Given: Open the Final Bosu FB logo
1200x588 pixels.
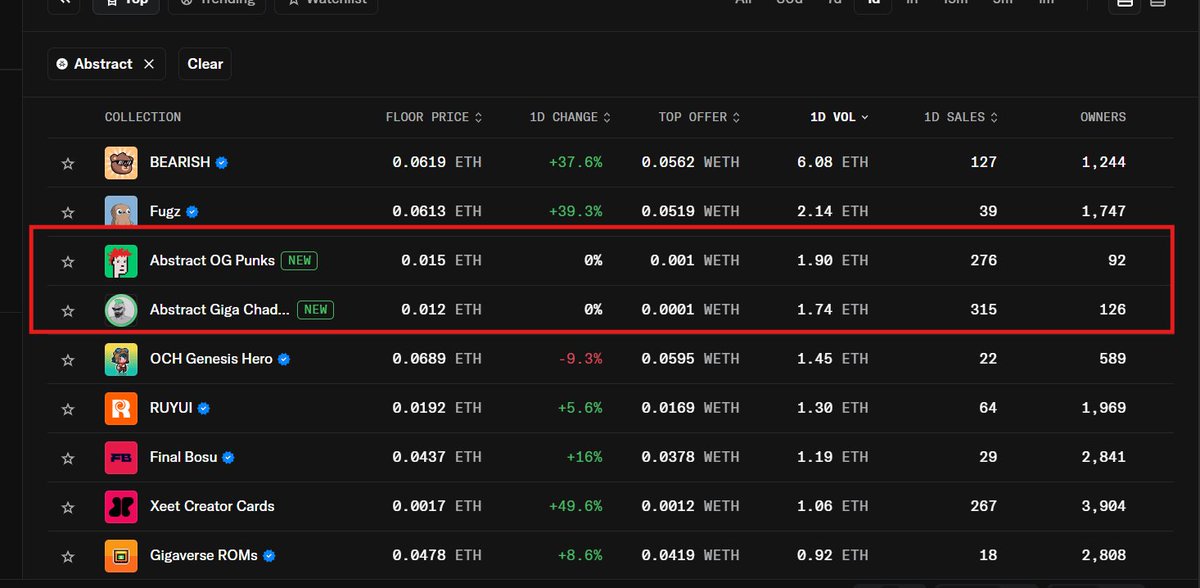Looking at the screenshot, I should coord(121,457).
